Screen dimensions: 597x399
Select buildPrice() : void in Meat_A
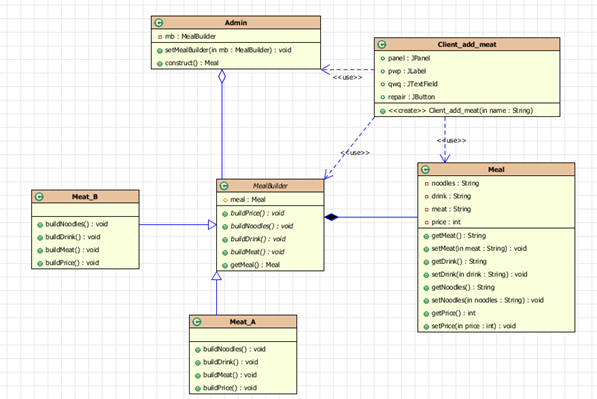point(230,388)
